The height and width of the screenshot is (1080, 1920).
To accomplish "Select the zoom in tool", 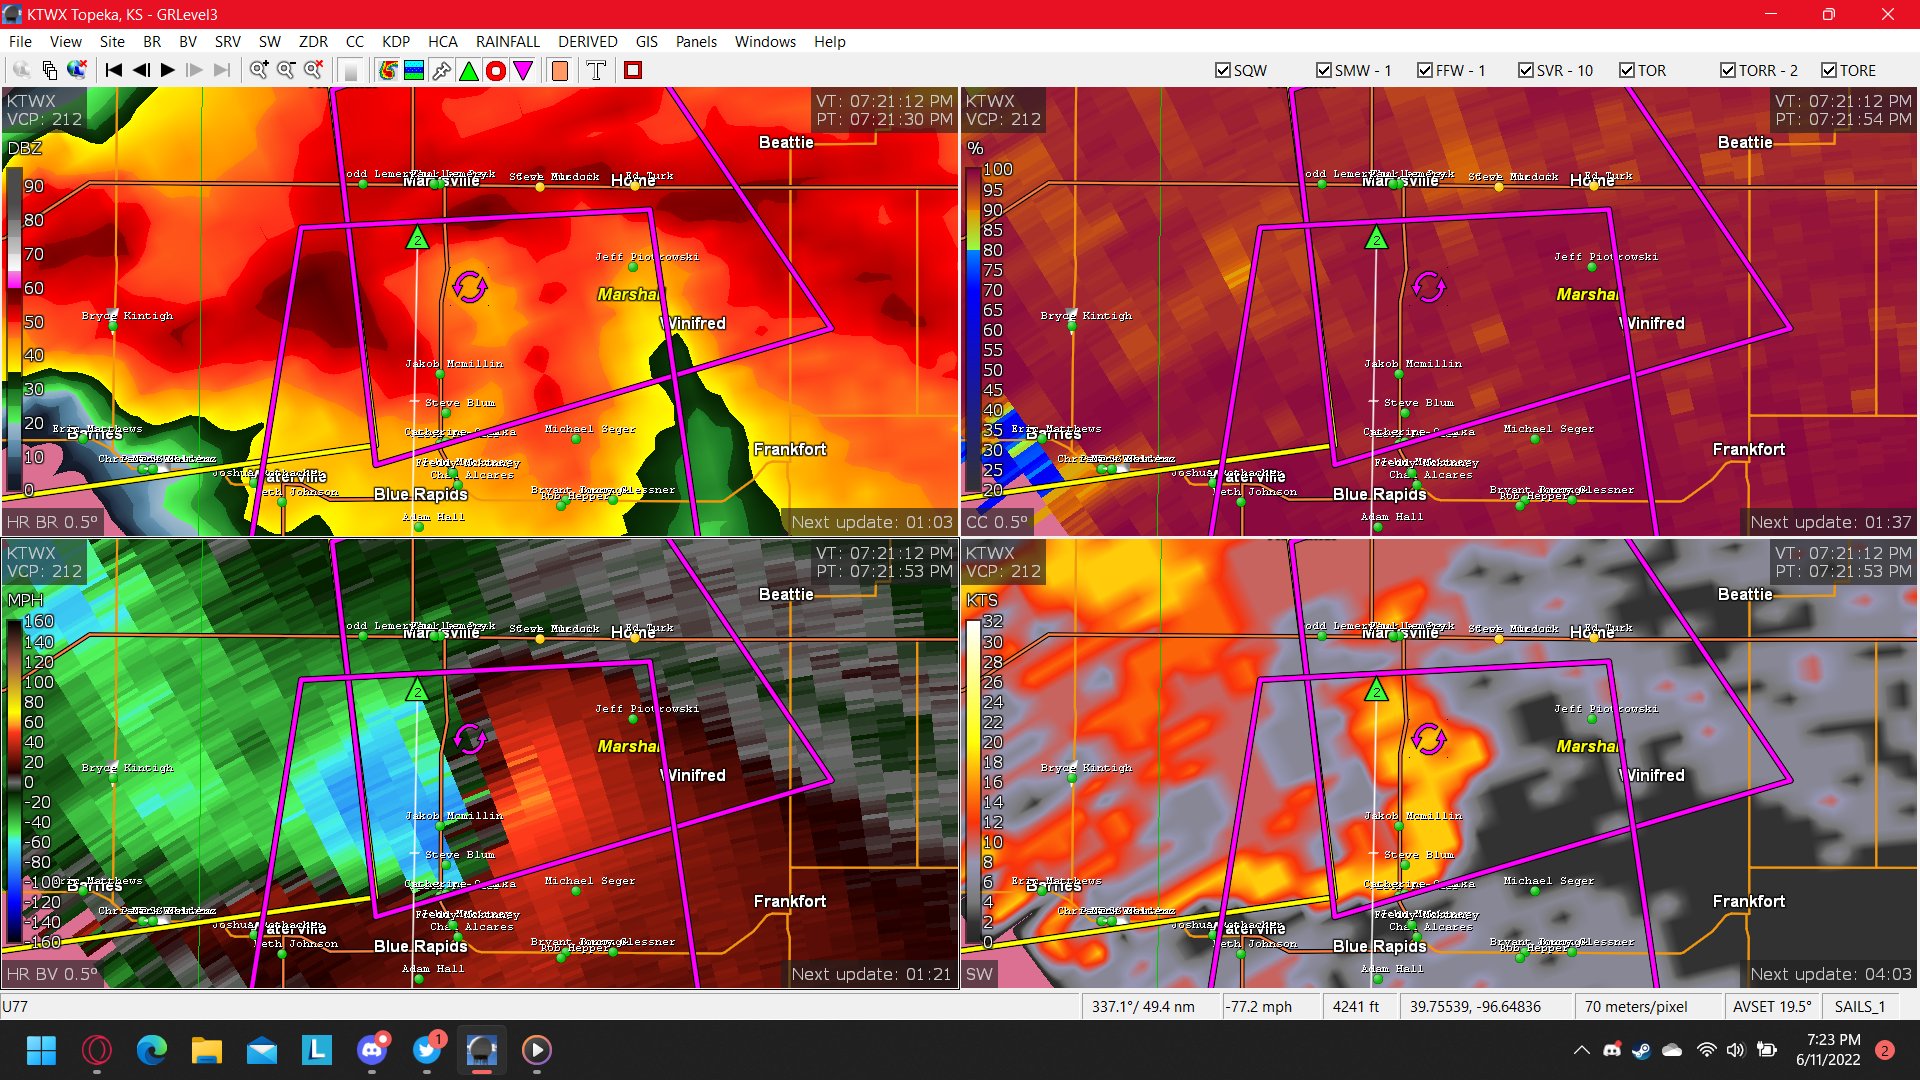I will point(258,70).
